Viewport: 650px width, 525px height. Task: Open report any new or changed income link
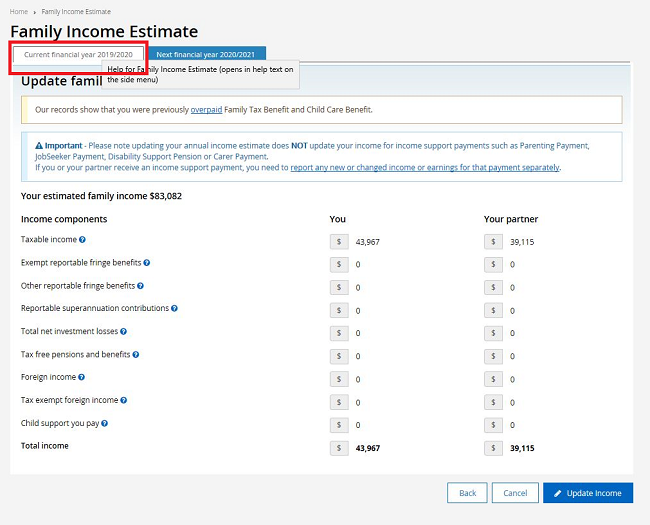425,168
